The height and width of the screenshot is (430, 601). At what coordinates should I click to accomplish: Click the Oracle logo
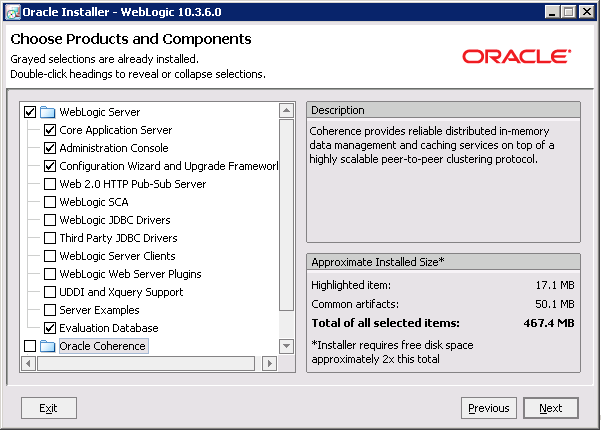pyautogui.click(x=517, y=56)
